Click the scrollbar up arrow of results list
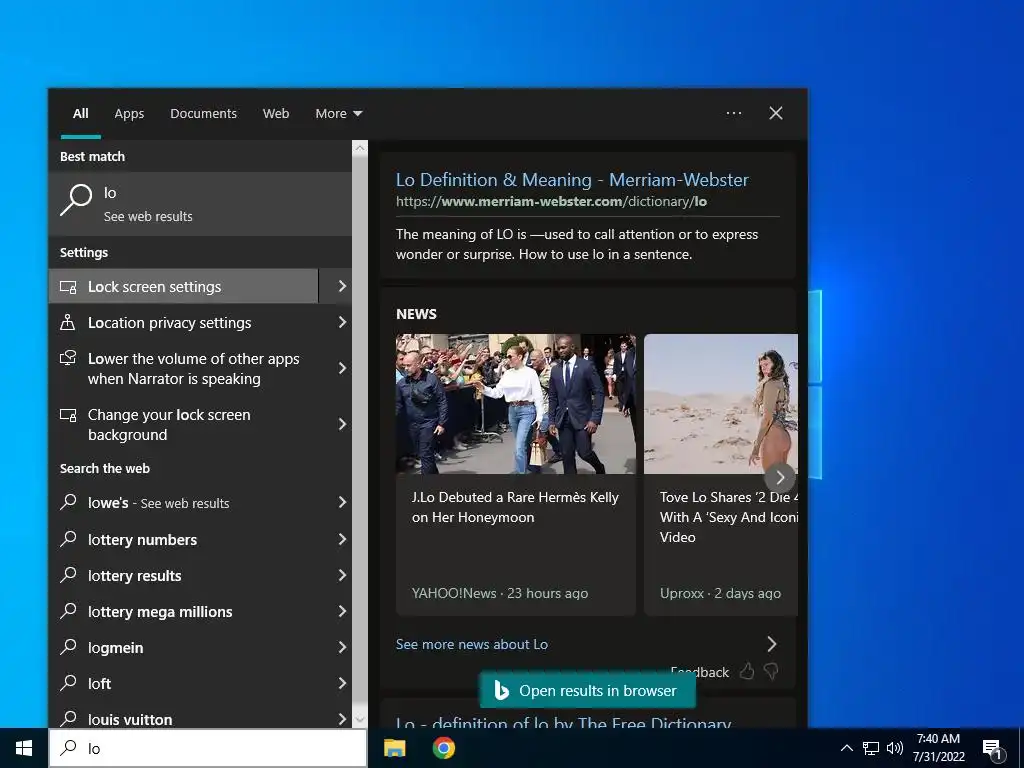Screen dimensions: 1024x768 [x=360, y=148]
